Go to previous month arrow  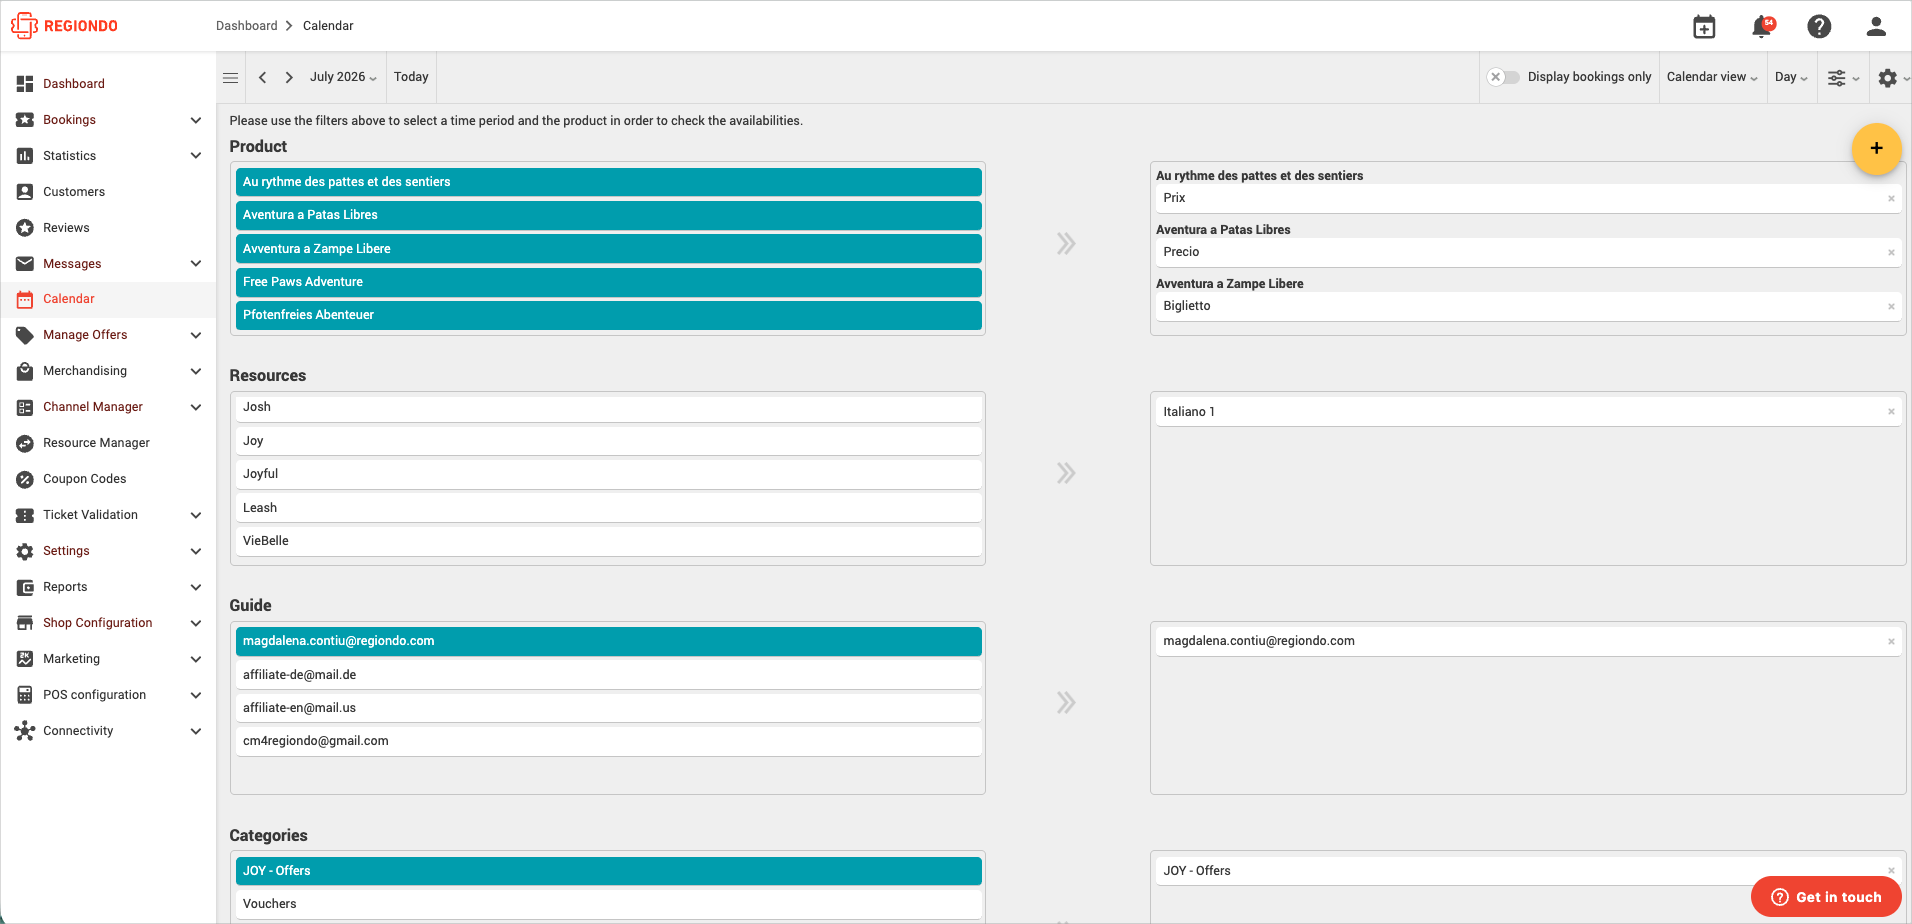point(262,77)
